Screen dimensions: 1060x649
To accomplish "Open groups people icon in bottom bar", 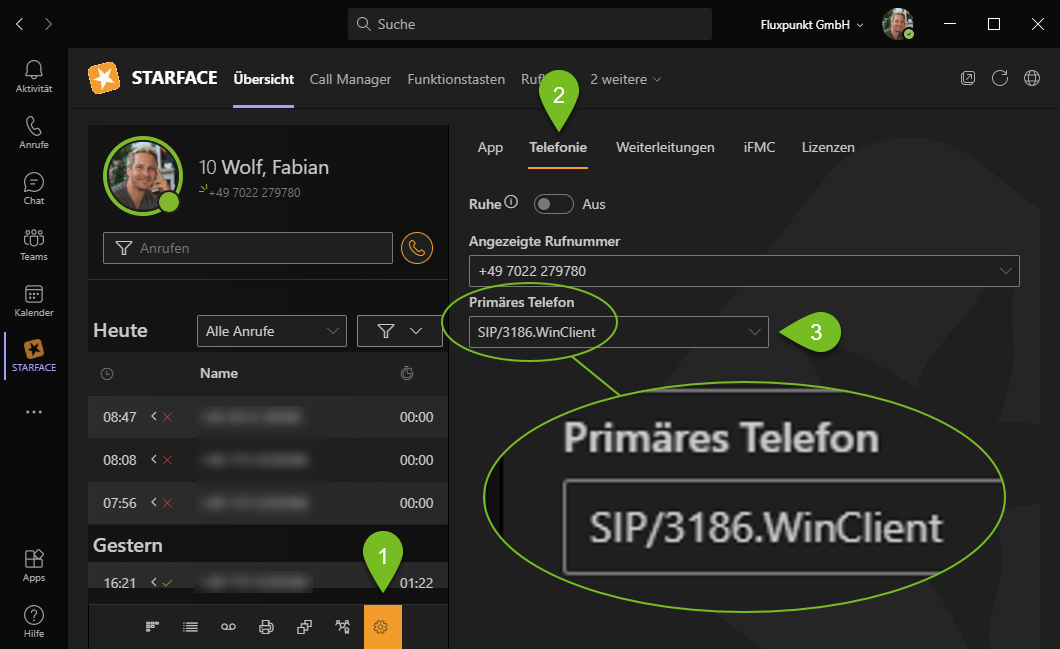I will (x=343, y=627).
